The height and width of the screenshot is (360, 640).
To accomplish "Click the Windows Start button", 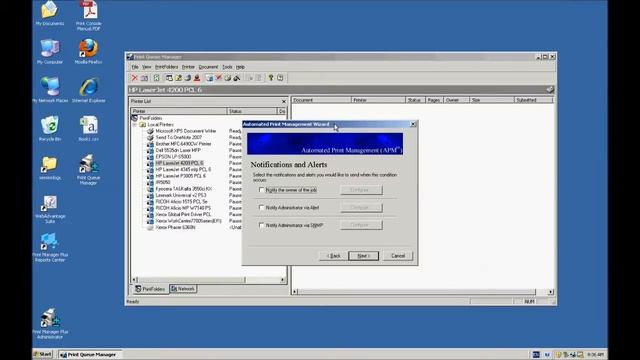I will [43, 354].
